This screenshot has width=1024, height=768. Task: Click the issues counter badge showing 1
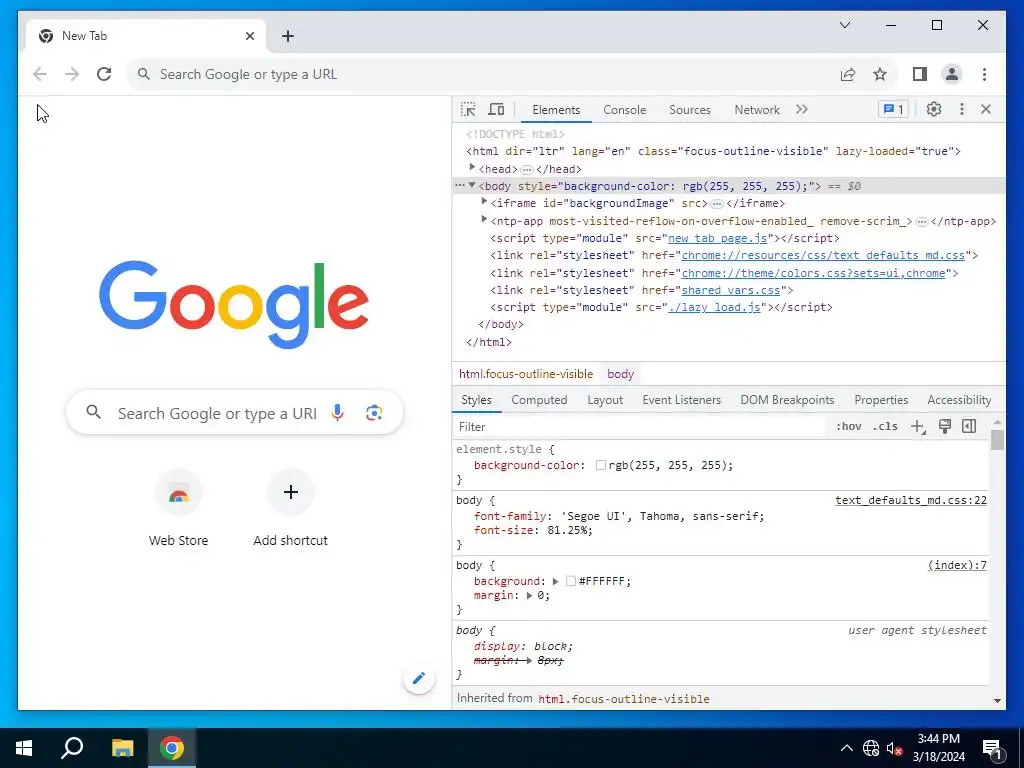click(x=893, y=109)
